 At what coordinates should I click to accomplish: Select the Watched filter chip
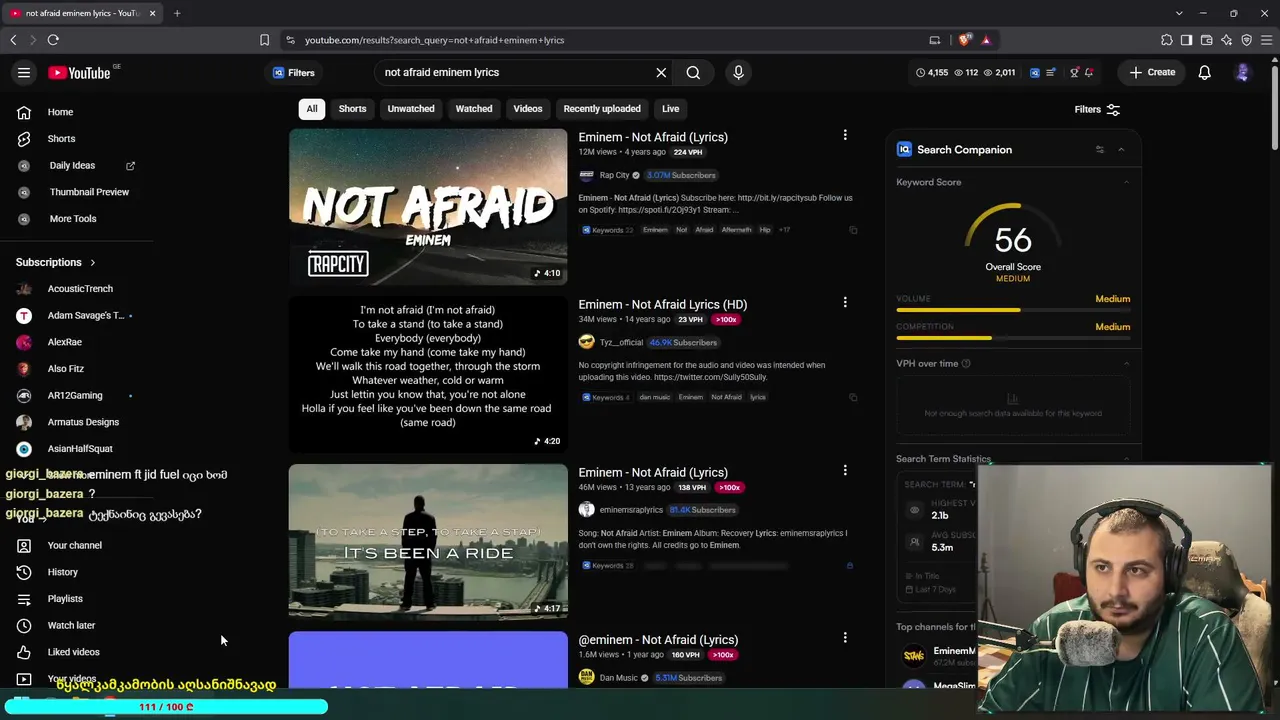point(474,109)
